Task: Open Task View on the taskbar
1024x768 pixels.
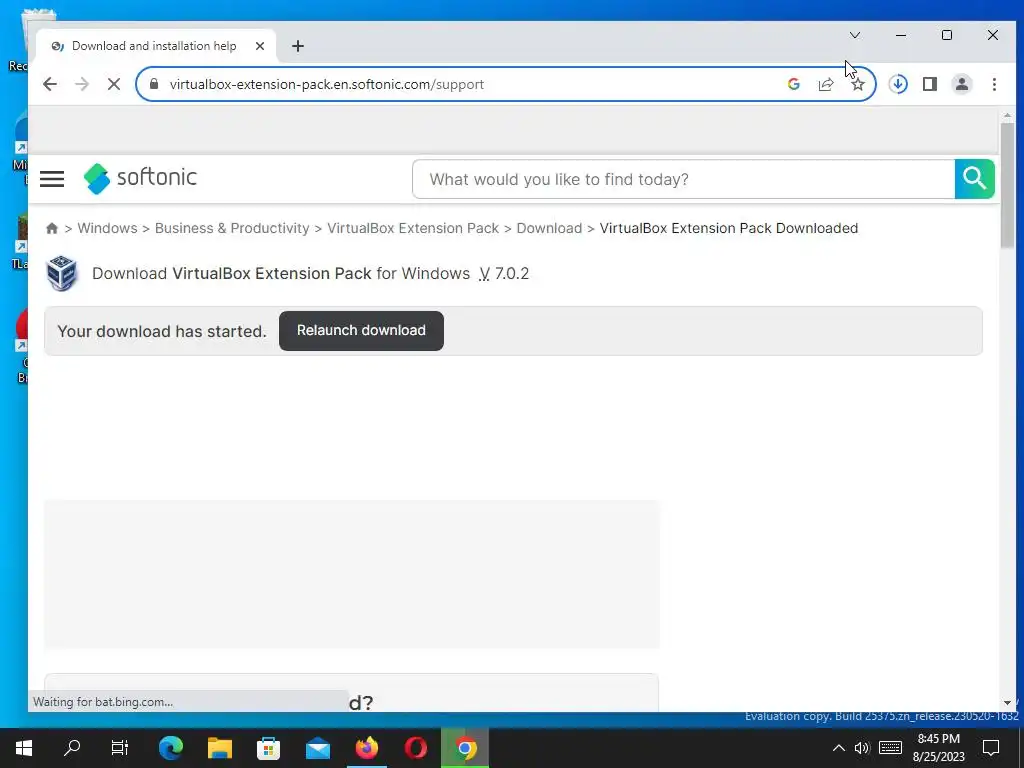Action: tap(120, 748)
